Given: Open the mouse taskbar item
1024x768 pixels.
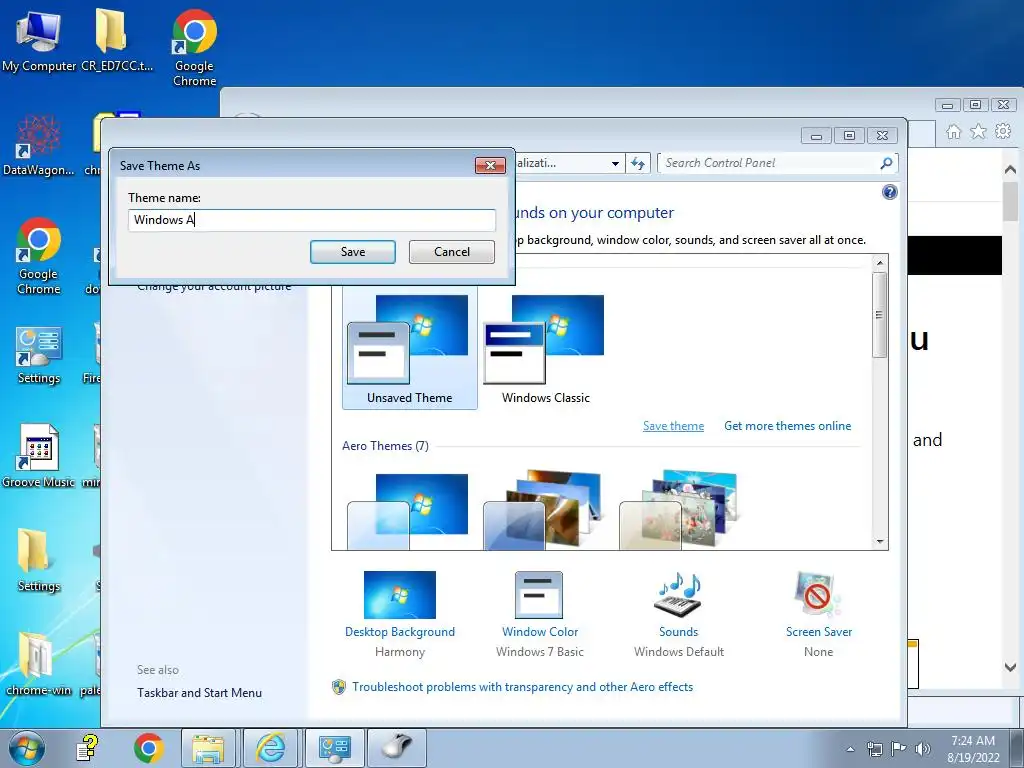Looking at the screenshot, I should pyautogui.click(x=397, y=748).
